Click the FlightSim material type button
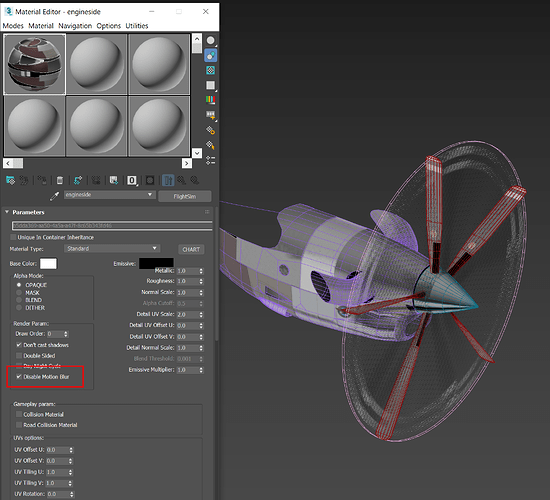Viewport: 550px width, 500px height. coord(185,196)
